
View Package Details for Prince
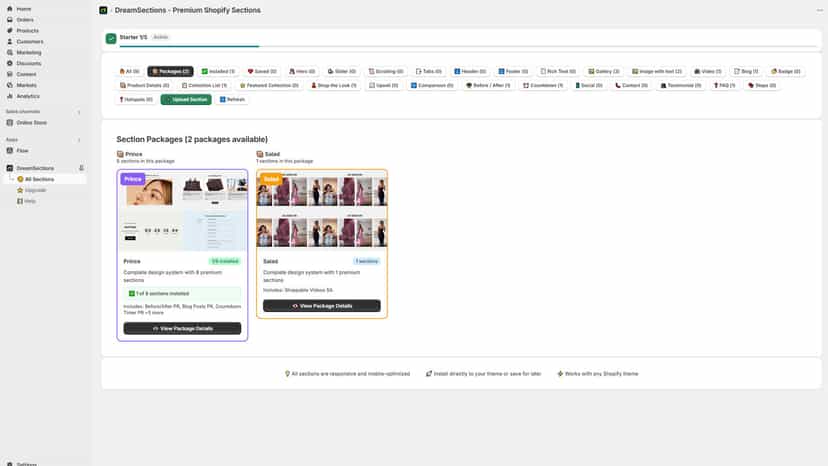click(182, 329)
